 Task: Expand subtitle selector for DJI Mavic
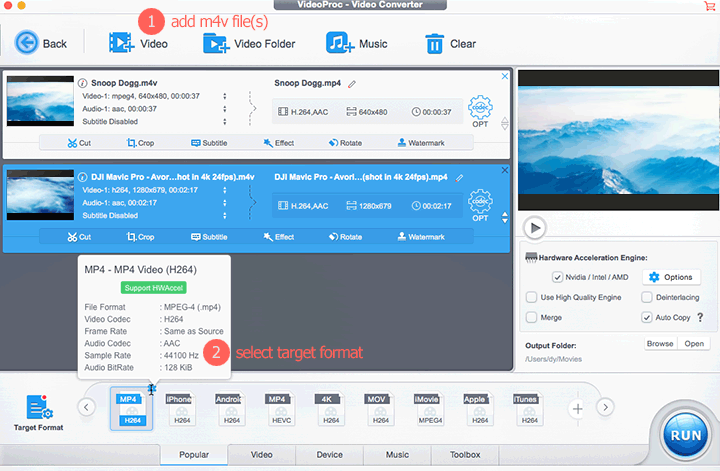(225, 216)
